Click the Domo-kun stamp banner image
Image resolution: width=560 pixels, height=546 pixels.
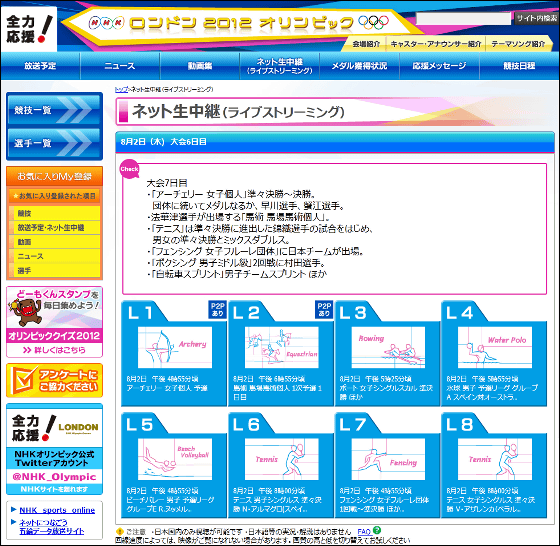tap(54, 308)
